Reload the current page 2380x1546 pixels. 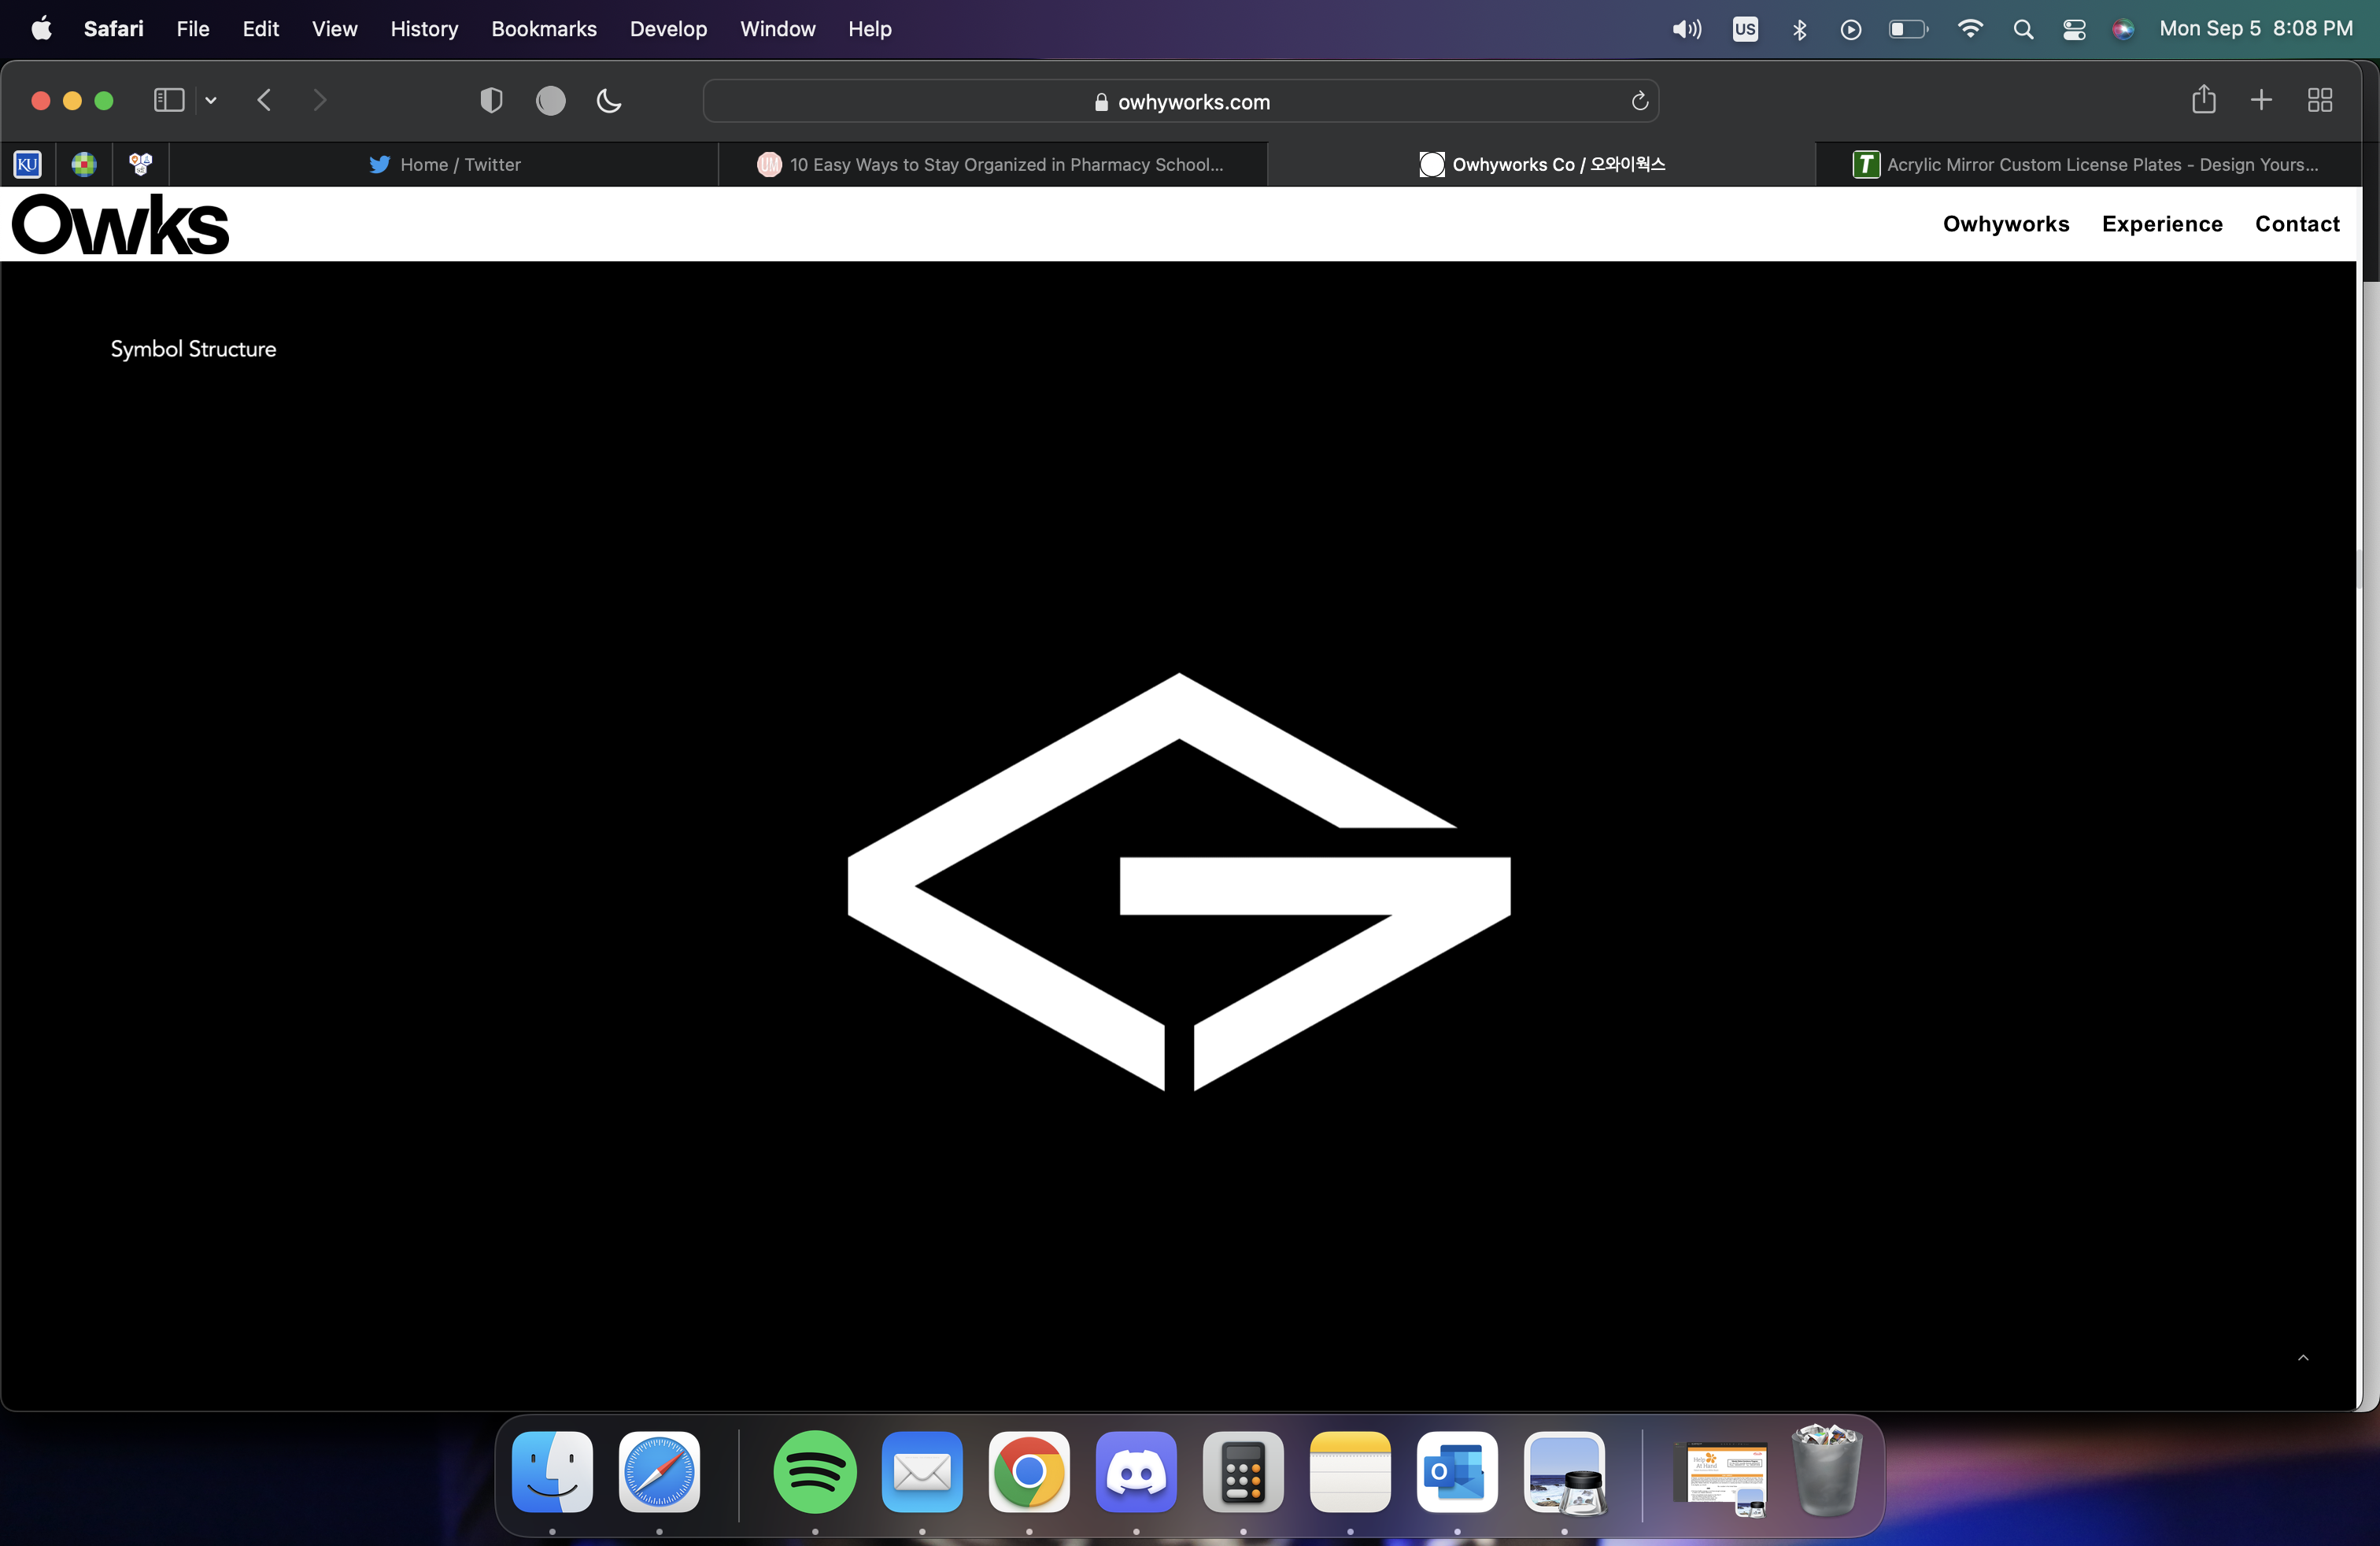[x=1639, y=101]
